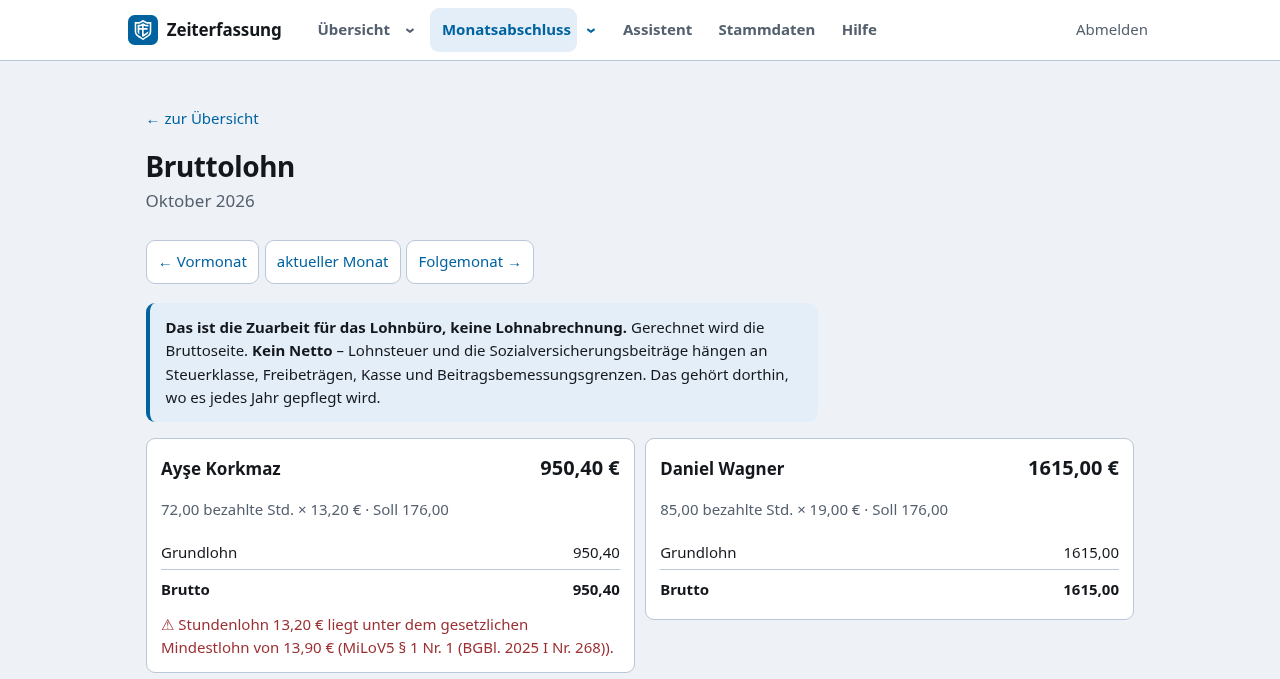Click the Zeiterfassung shield logo icon
Screen dimensions: 1280x679
(x=143, y=30)
